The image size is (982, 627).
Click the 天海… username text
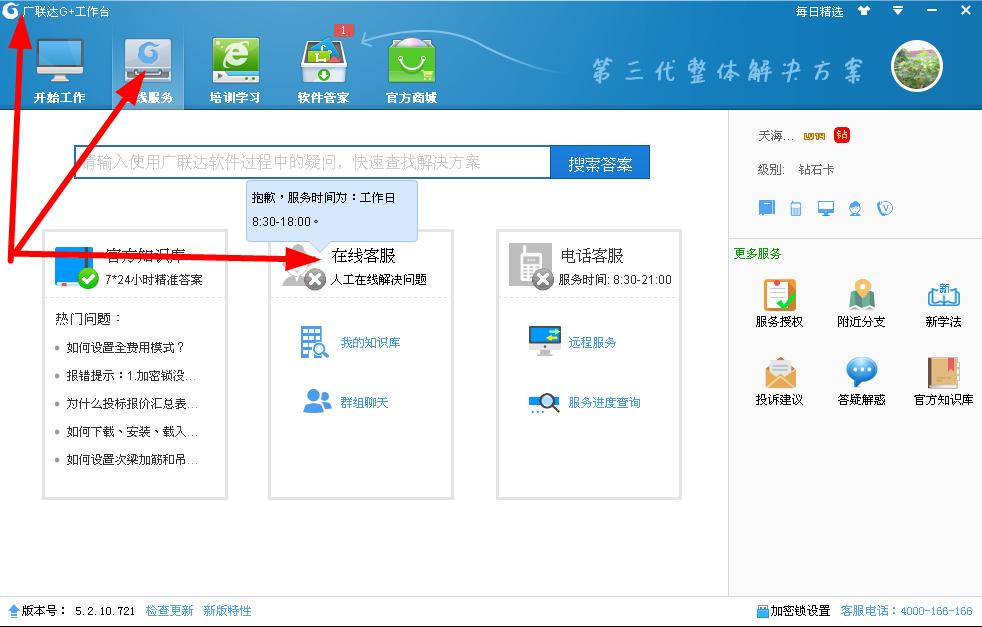pyautogui.click(x=776, y=135)
